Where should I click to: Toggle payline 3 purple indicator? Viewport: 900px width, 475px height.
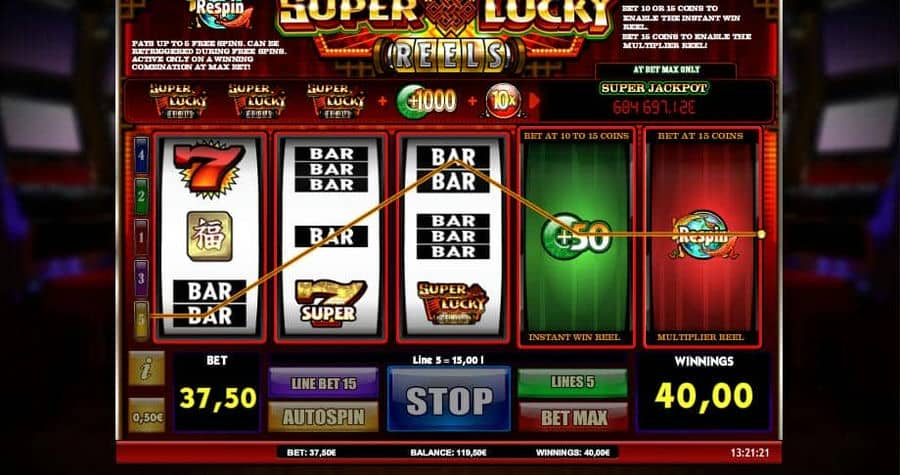[141, 278]
